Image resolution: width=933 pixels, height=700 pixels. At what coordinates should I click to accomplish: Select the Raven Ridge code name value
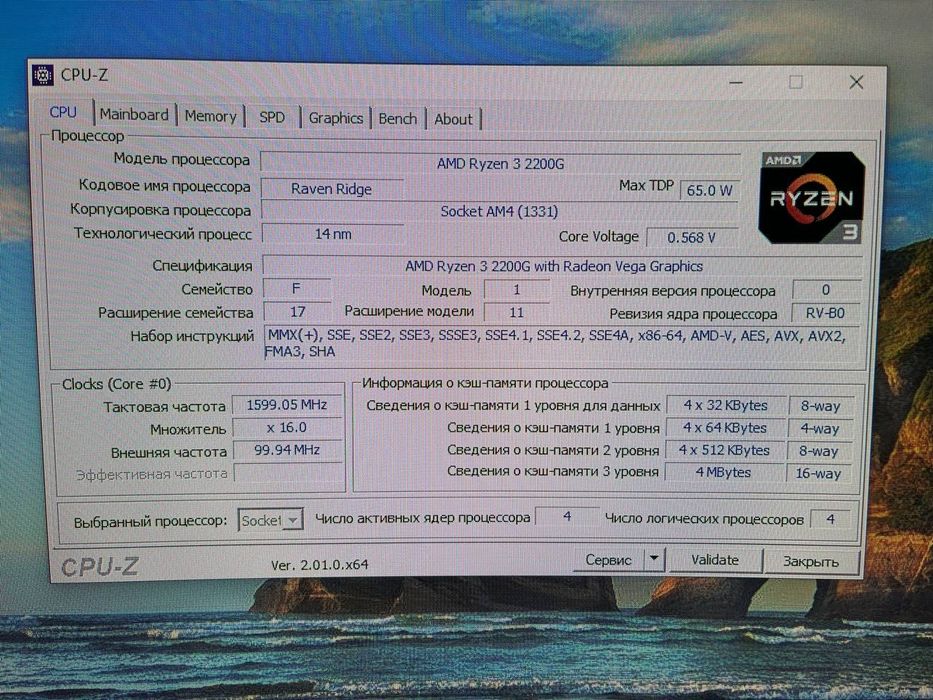(332, 189)
